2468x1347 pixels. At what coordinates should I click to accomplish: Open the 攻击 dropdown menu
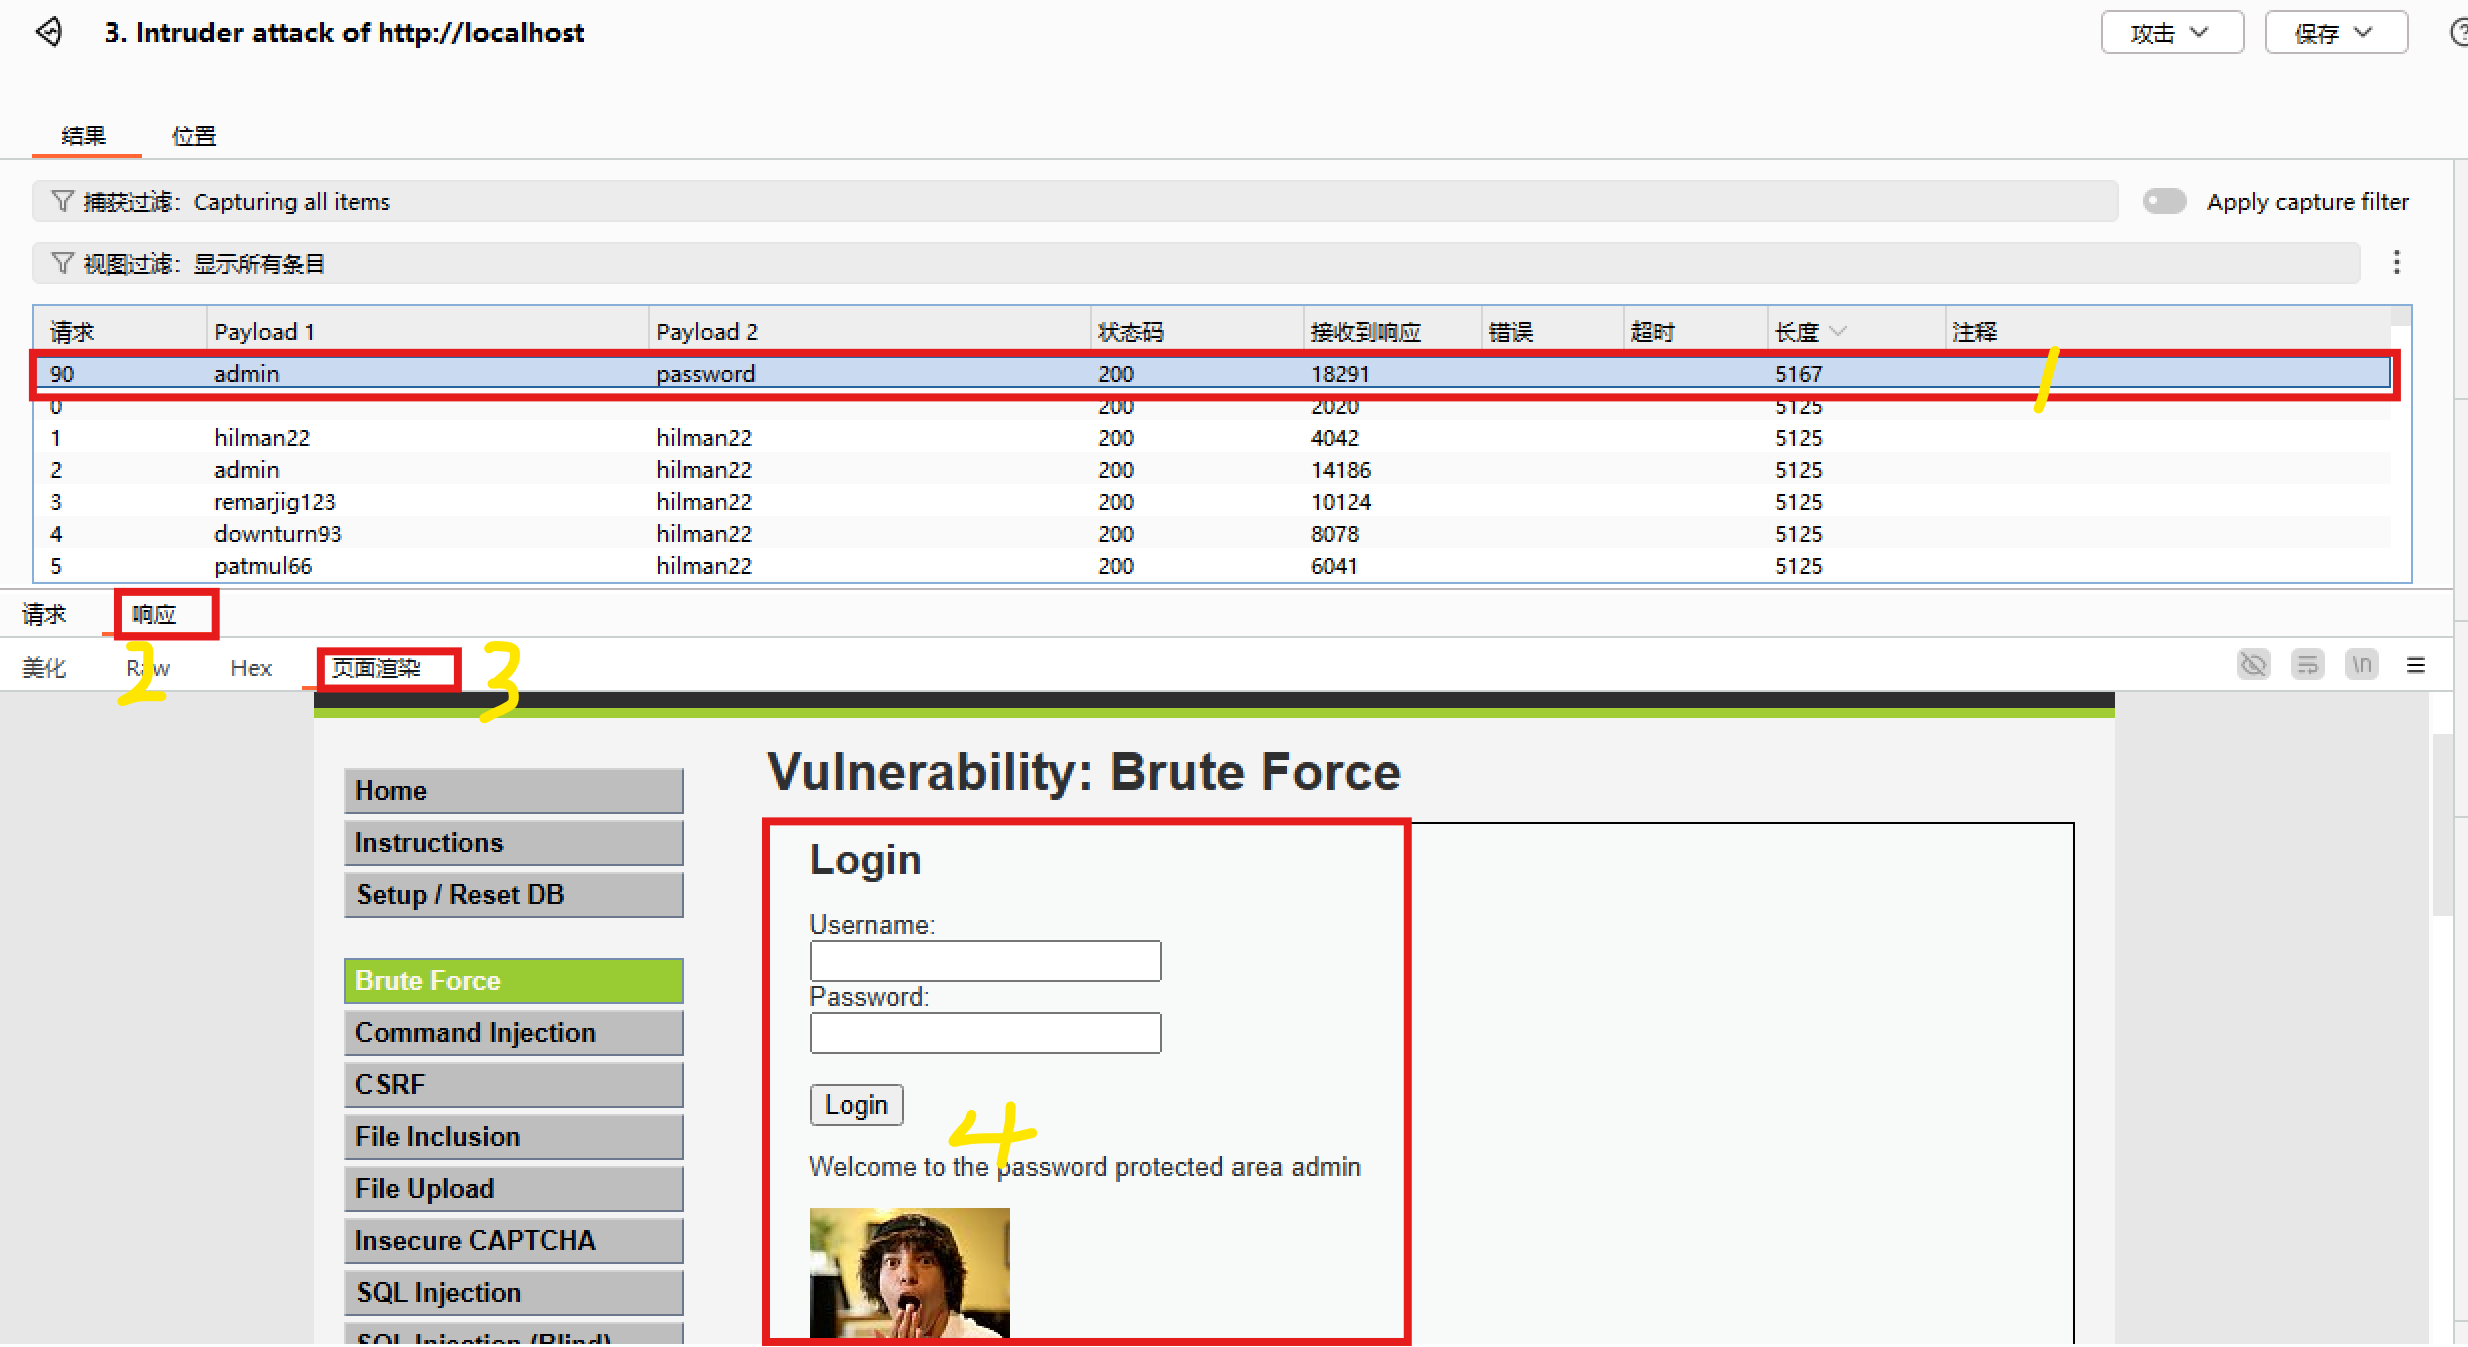pyautogui.click(x=2171, y=33)
